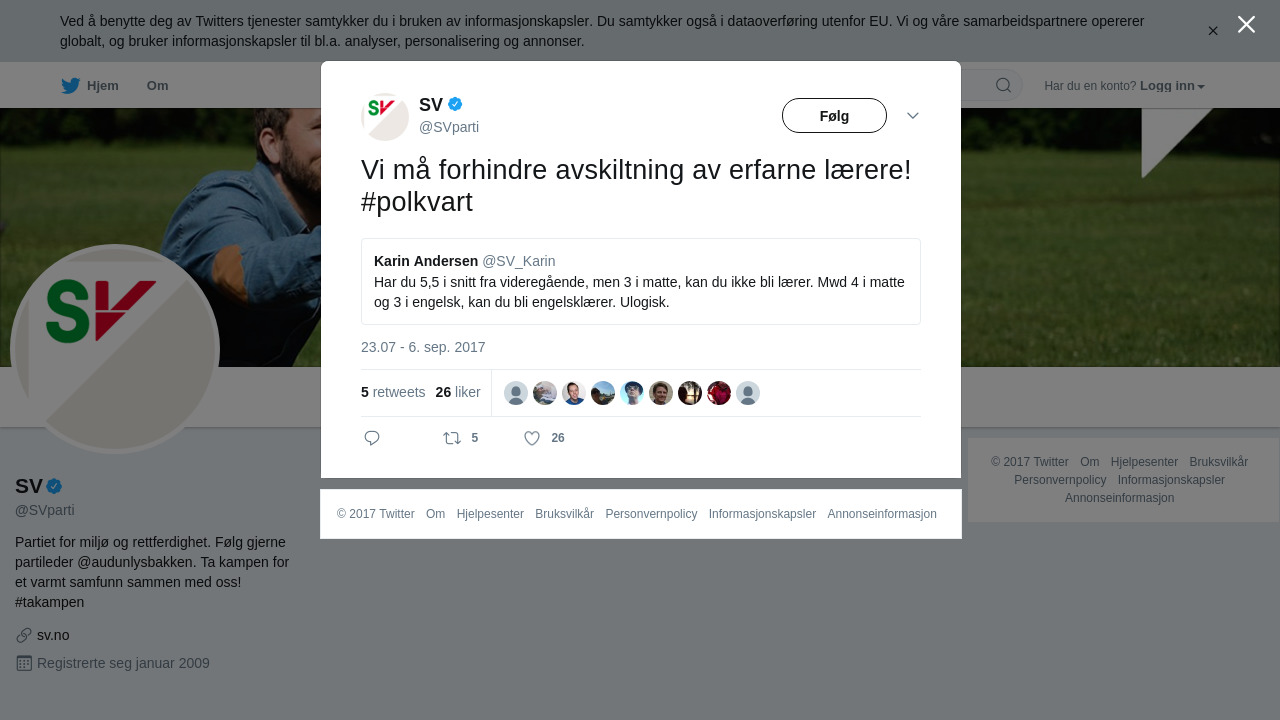Open the 26 liker list
This screenshot has width=1280, height=720.
tap(458, 392)
